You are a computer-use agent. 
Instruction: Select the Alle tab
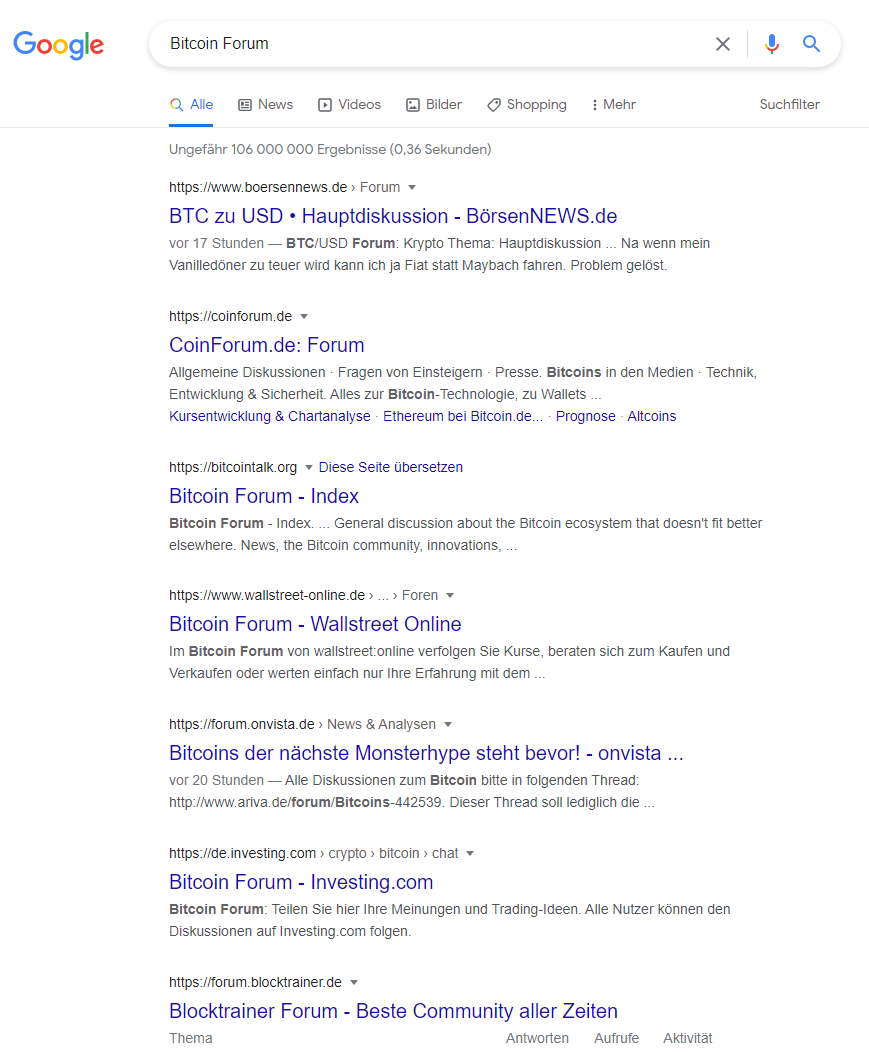191,105
